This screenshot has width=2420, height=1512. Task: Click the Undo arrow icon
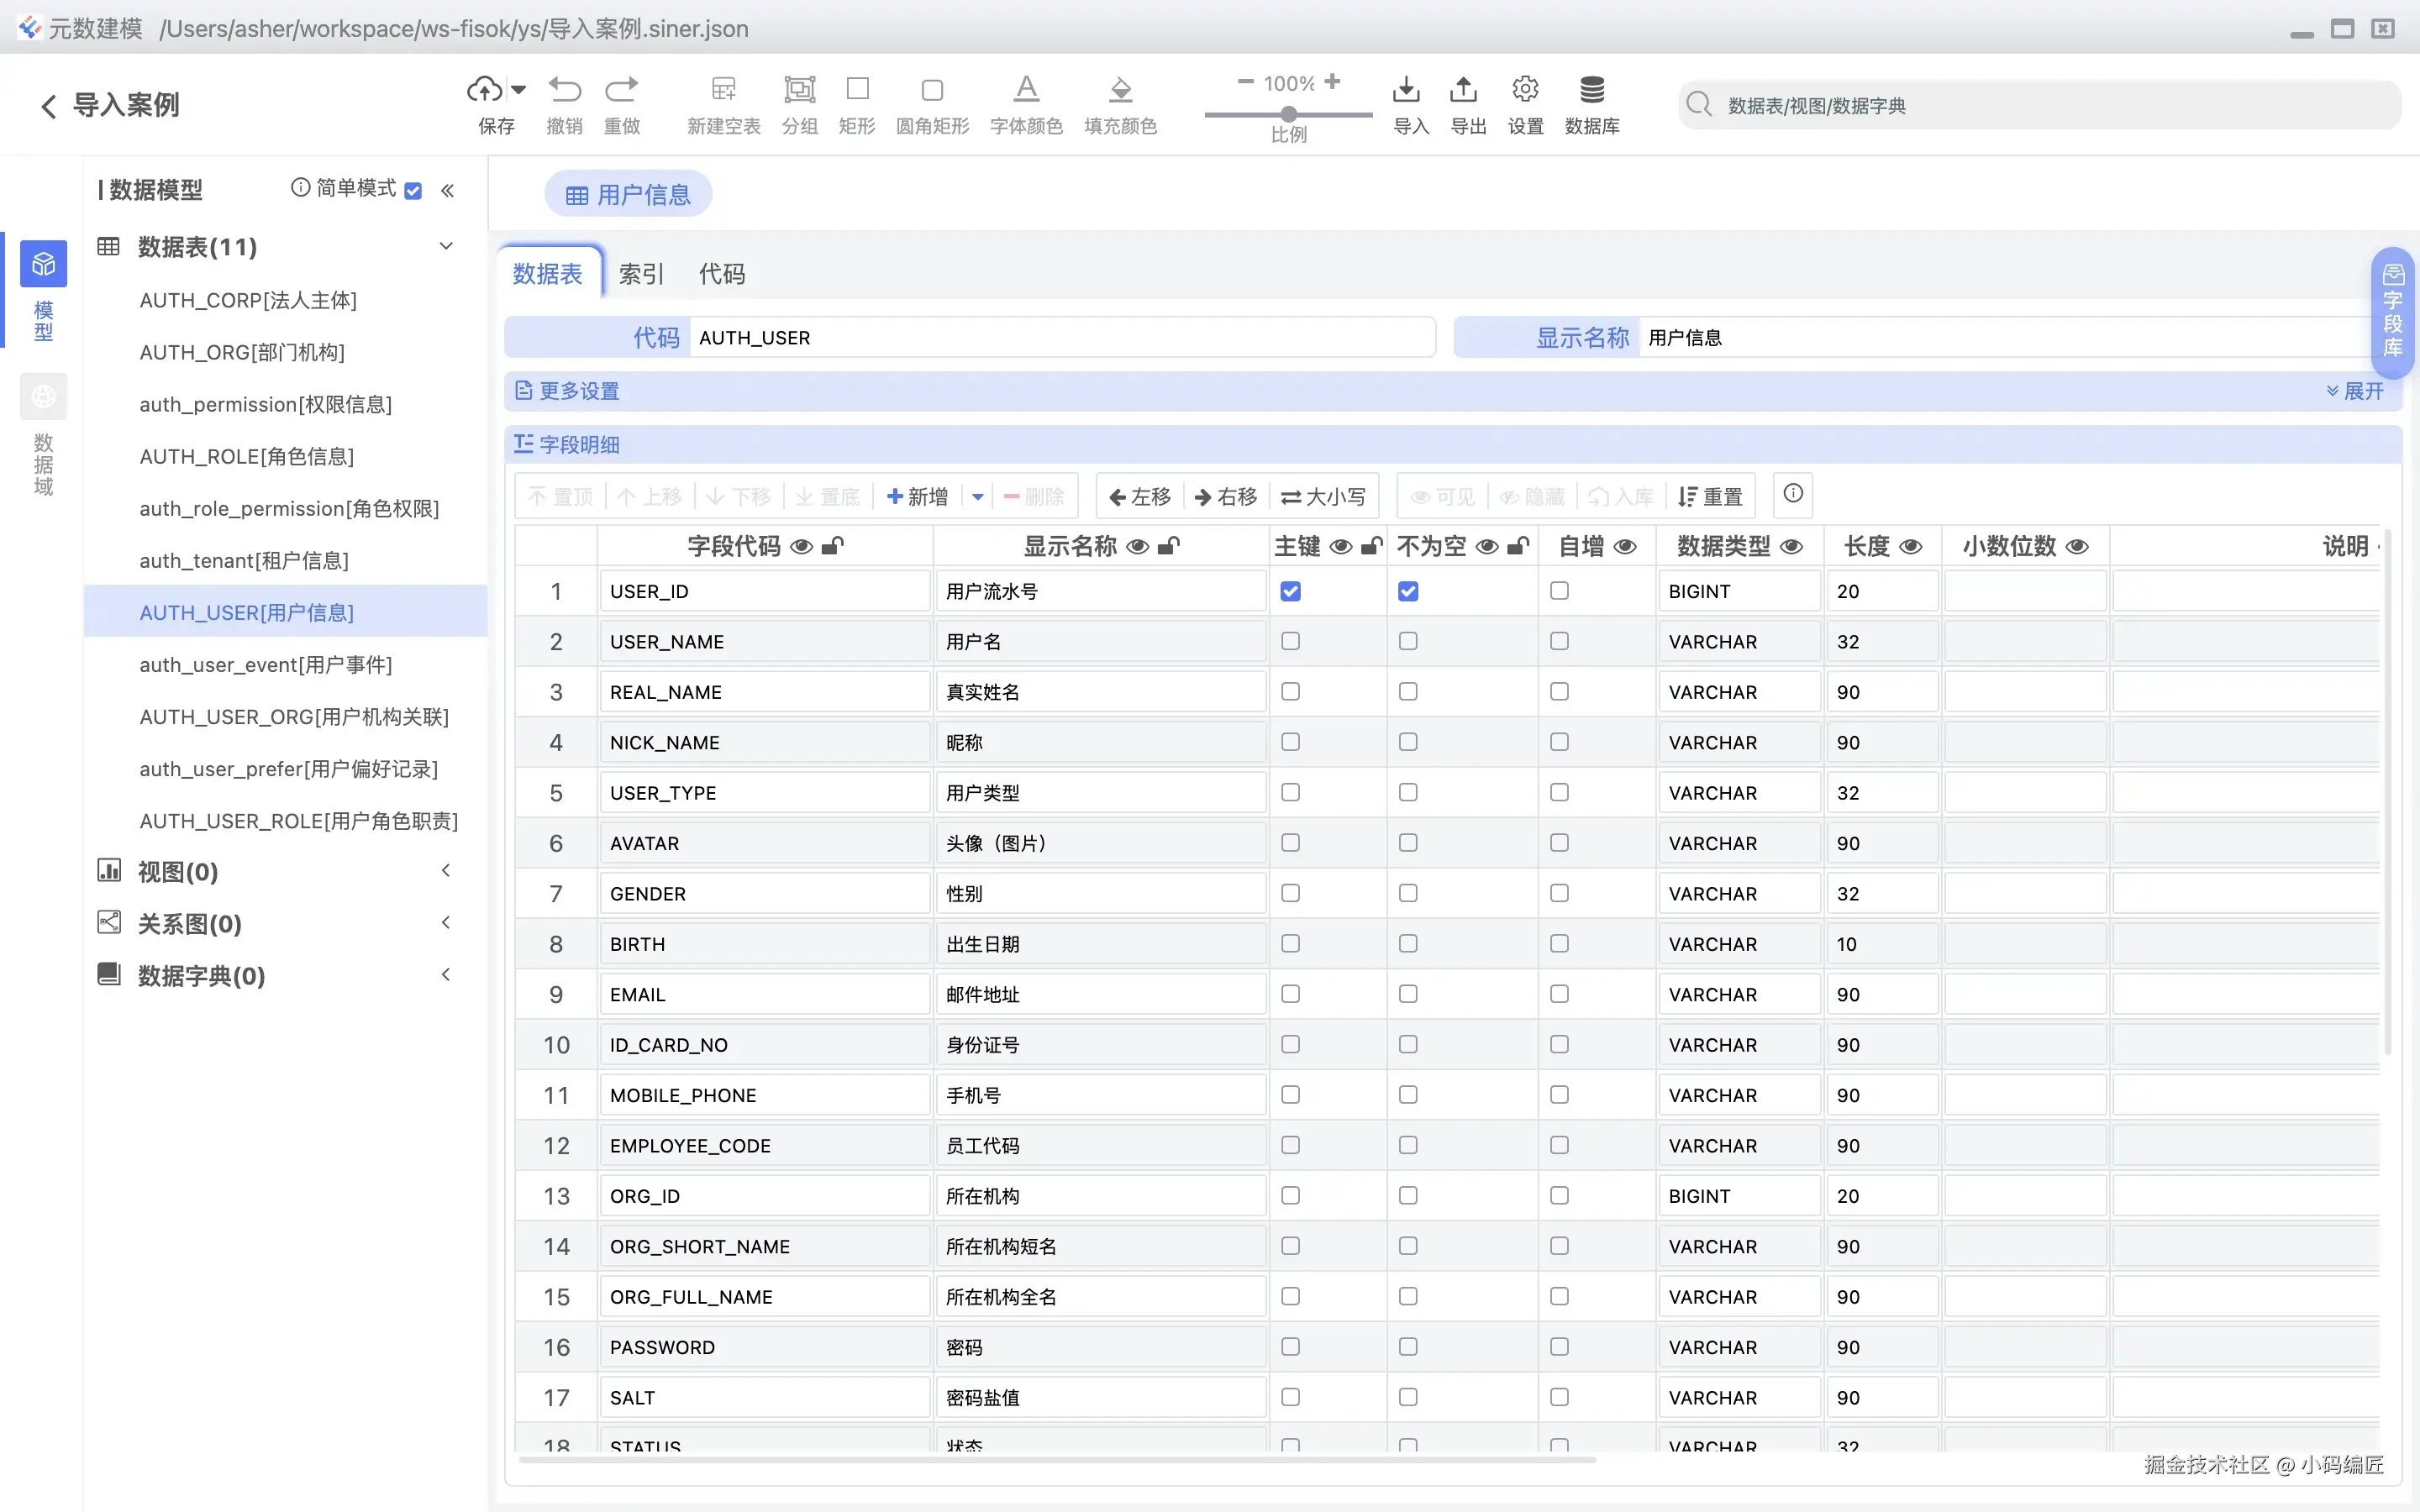tap(564, 90)
